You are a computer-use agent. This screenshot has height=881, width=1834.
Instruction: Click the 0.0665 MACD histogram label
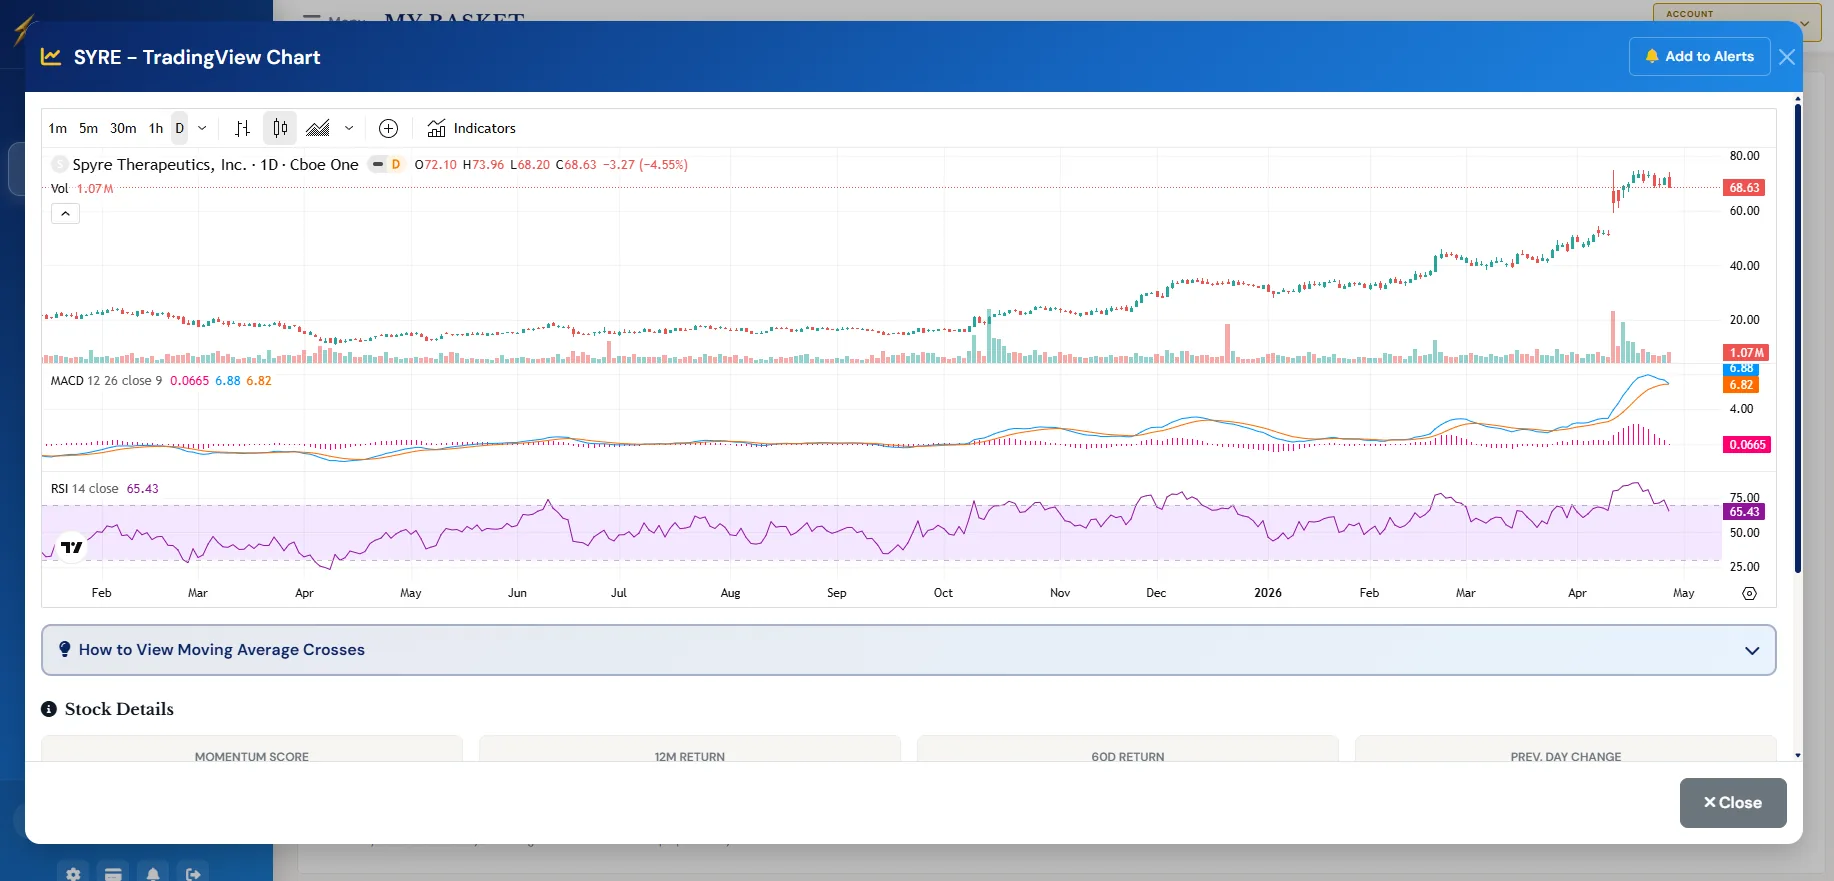pos(1747,444)
